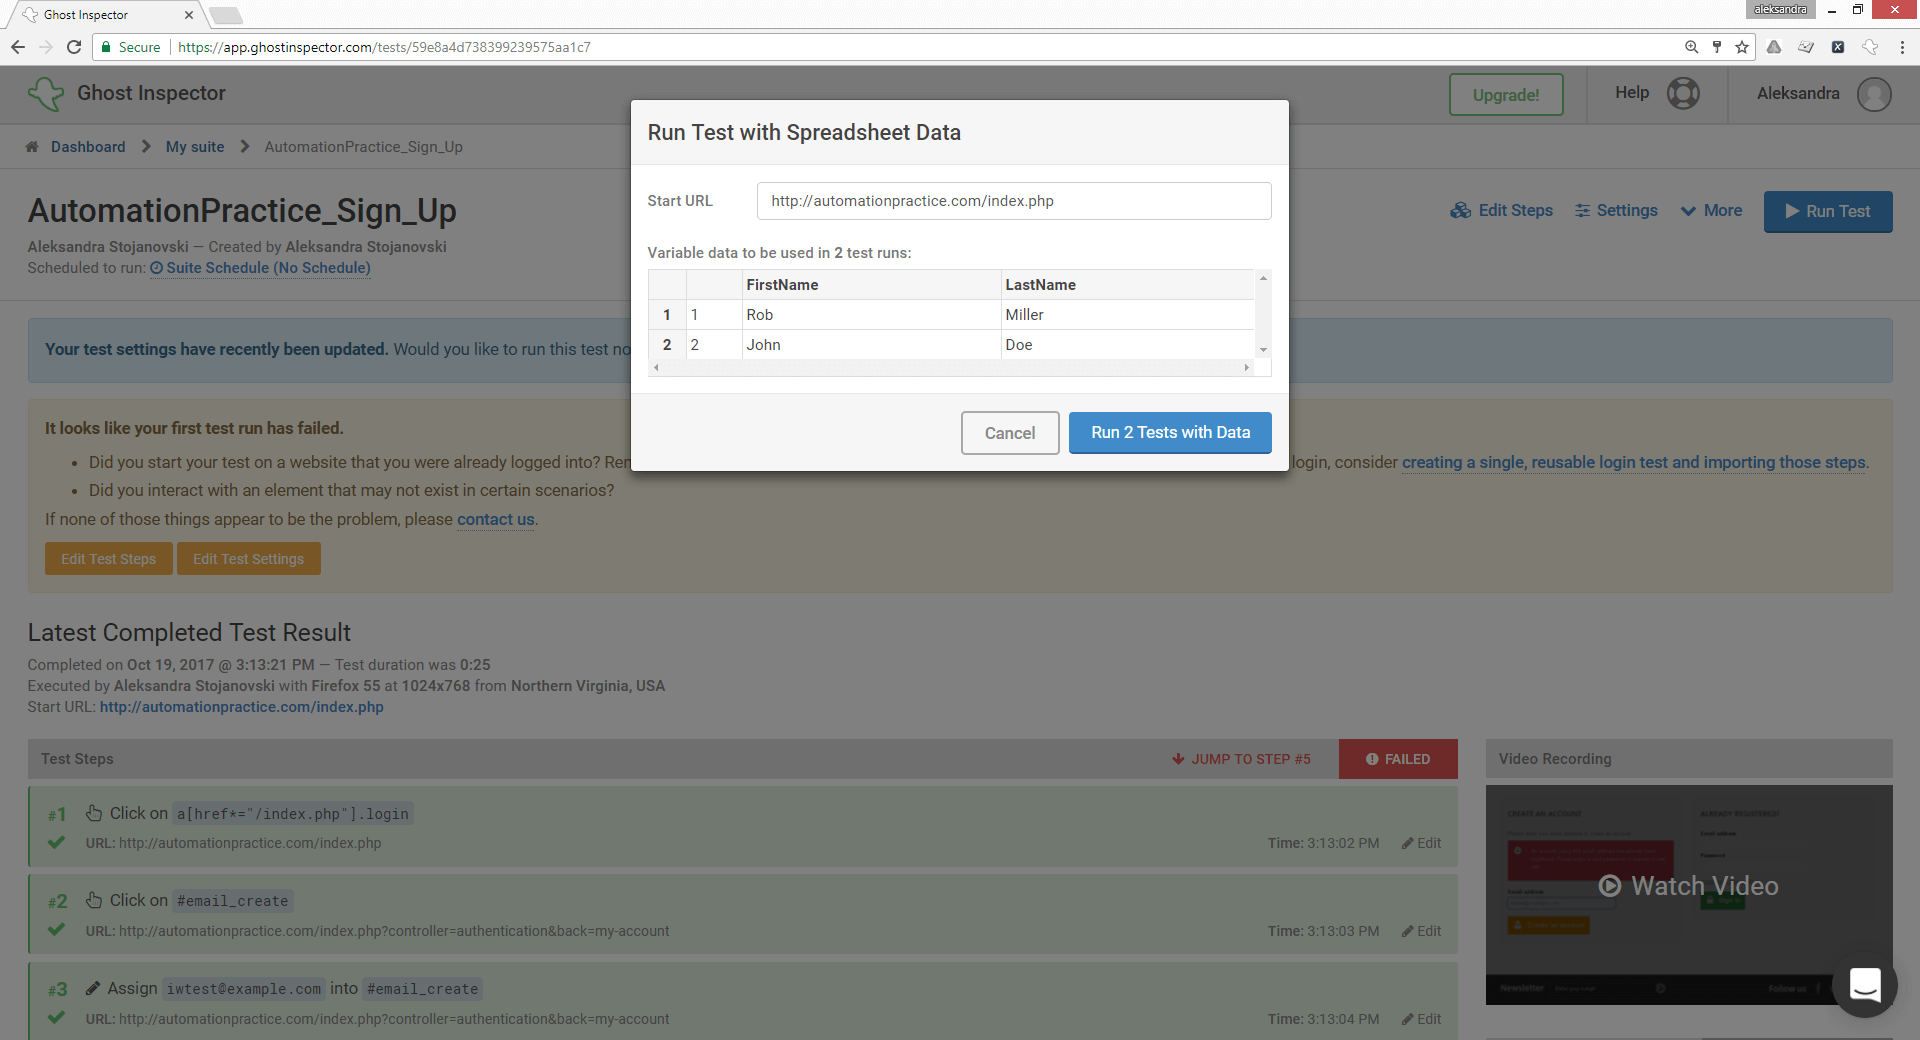Click the Google Drive extension icon
1920x1040 pixels.
(x=1774, y=47)
